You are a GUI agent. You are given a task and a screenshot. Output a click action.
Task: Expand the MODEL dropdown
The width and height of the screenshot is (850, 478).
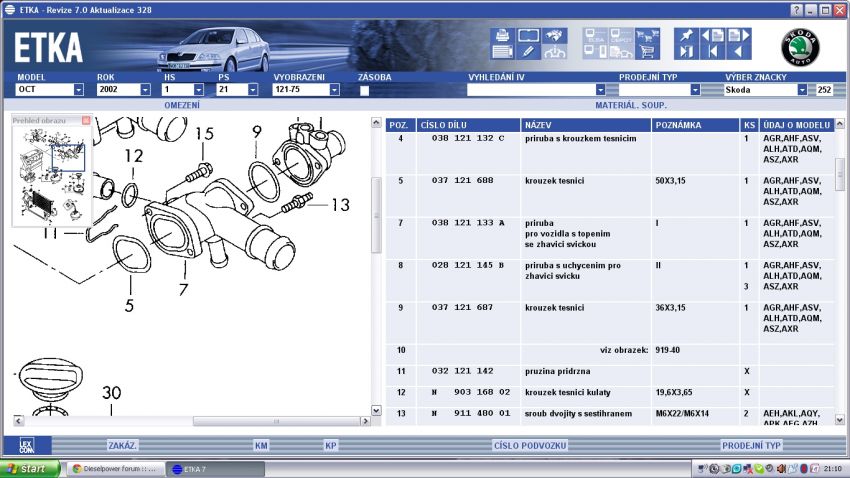pos(78,90)
